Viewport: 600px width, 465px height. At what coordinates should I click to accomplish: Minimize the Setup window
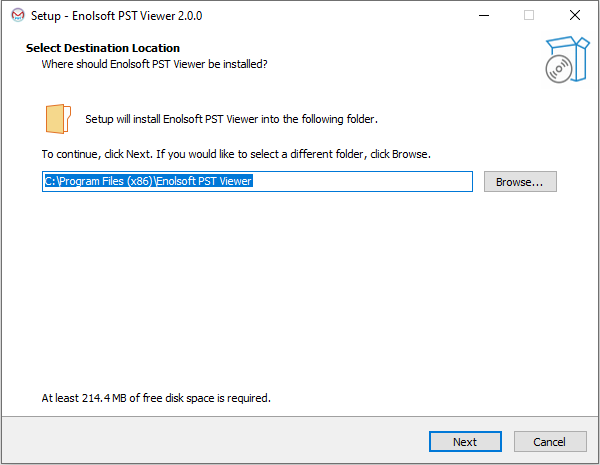point(484,16)
